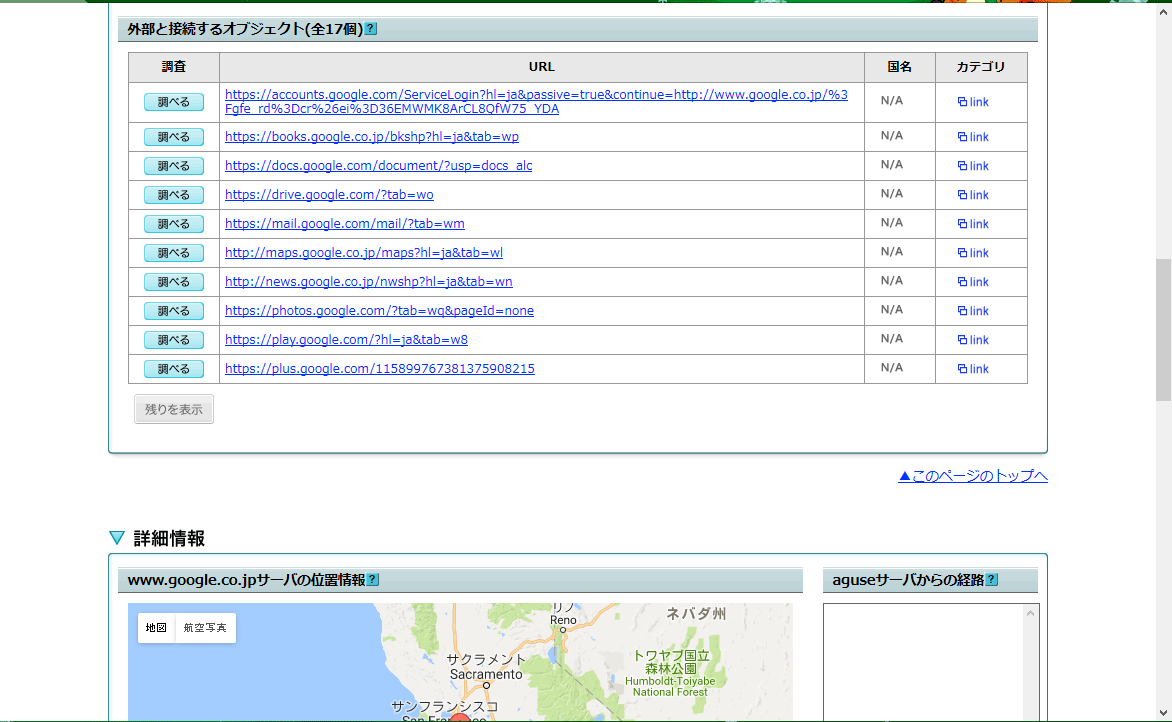This screenshot has height=722, width=1172.
Task: Open the photos.google.com link
Action: click(x=379, y=311)
